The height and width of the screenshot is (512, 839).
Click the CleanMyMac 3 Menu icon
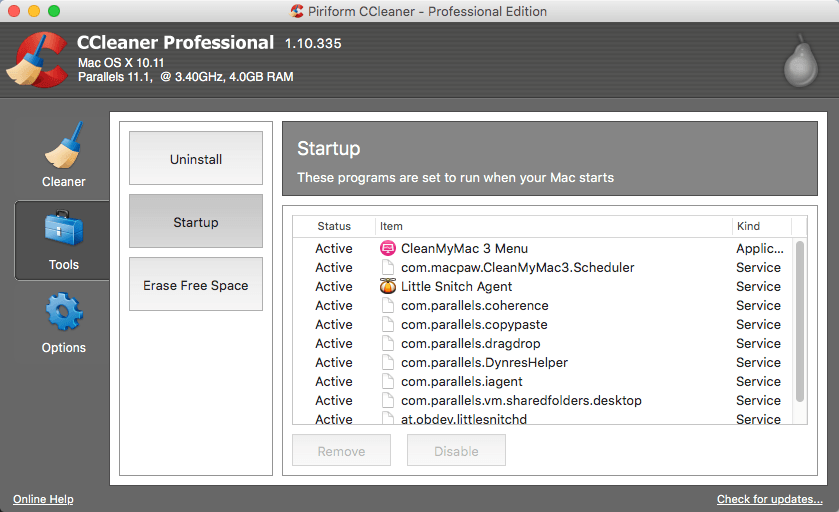click(388, 248)
